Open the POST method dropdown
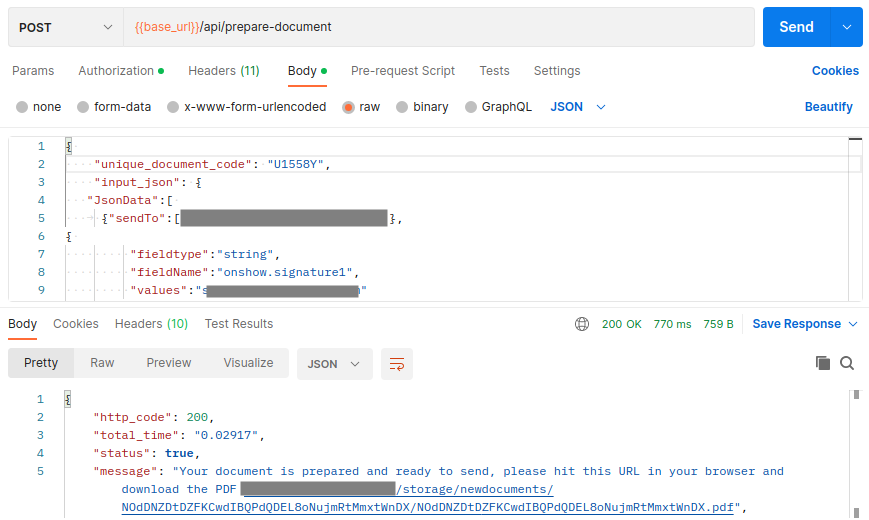The image size is (869, 520). coord(65,27)
